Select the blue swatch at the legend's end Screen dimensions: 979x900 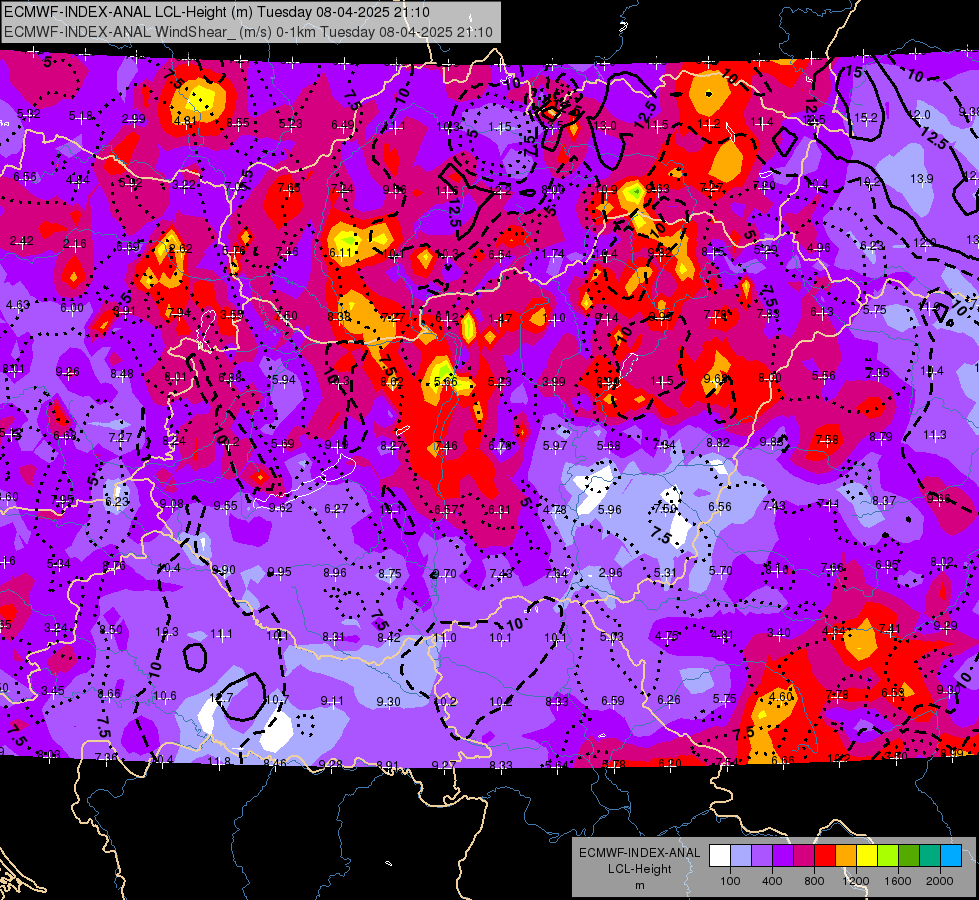(951, 856)
